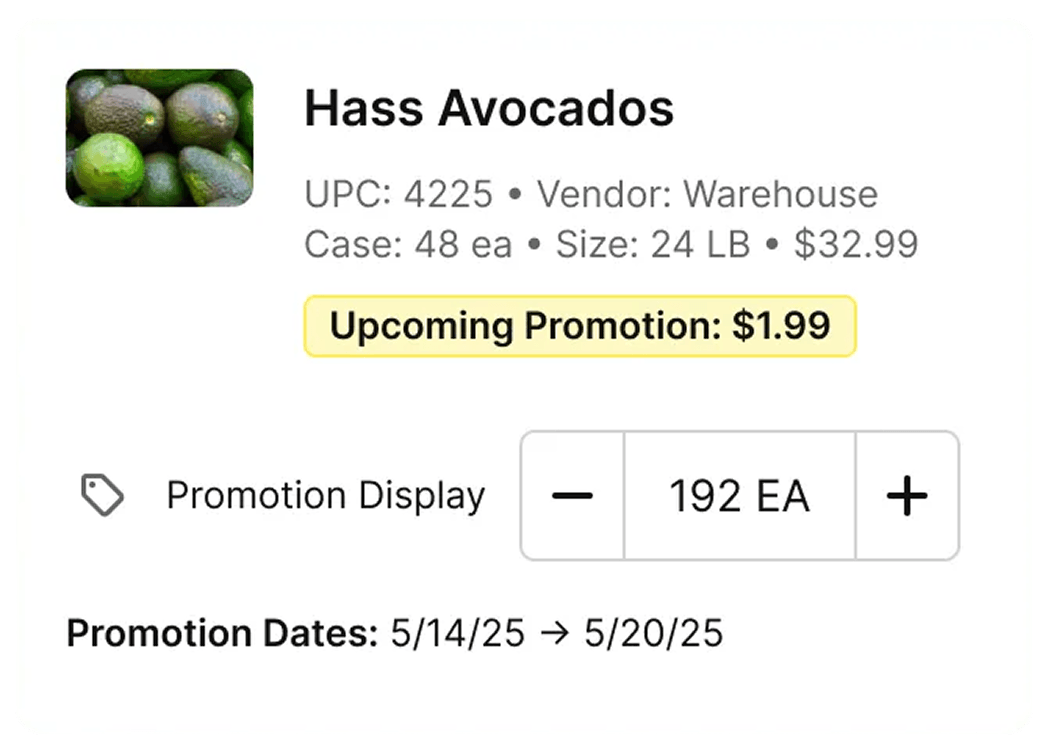Click the Case: 48 ea detail
The width and height of the screenshot is (1048, 756).
(408, 244)
